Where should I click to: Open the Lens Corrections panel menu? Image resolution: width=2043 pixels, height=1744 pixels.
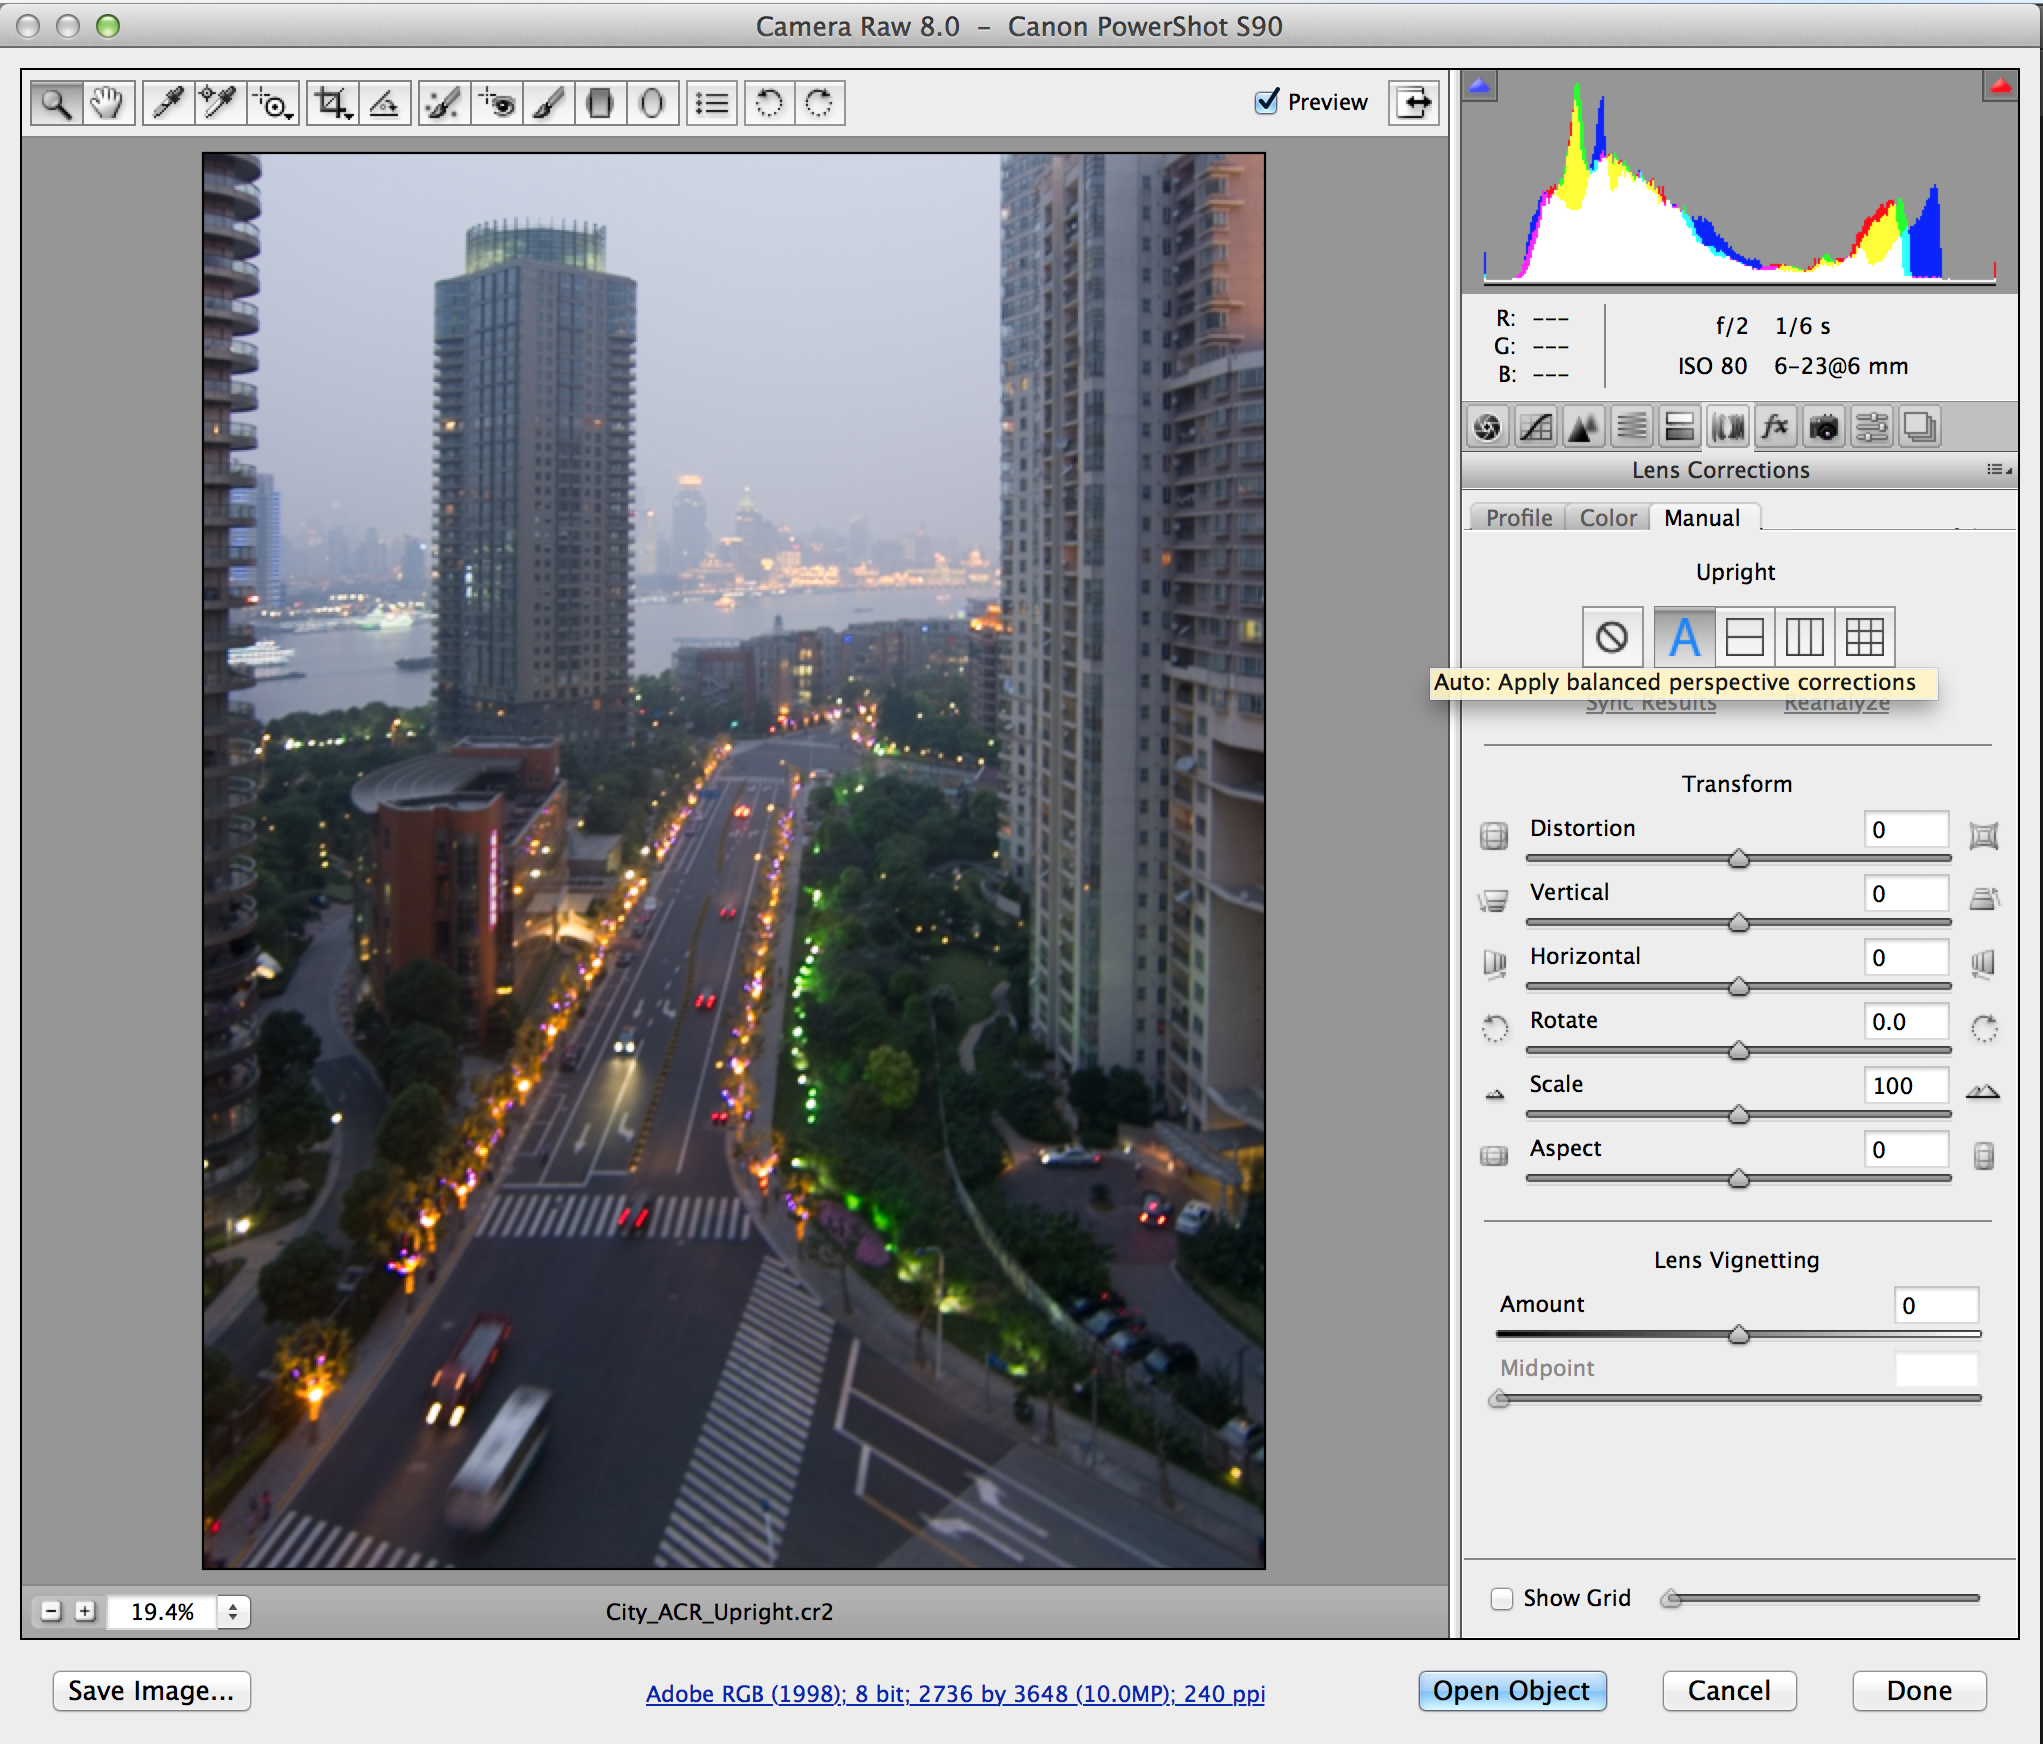point(1998,470)
